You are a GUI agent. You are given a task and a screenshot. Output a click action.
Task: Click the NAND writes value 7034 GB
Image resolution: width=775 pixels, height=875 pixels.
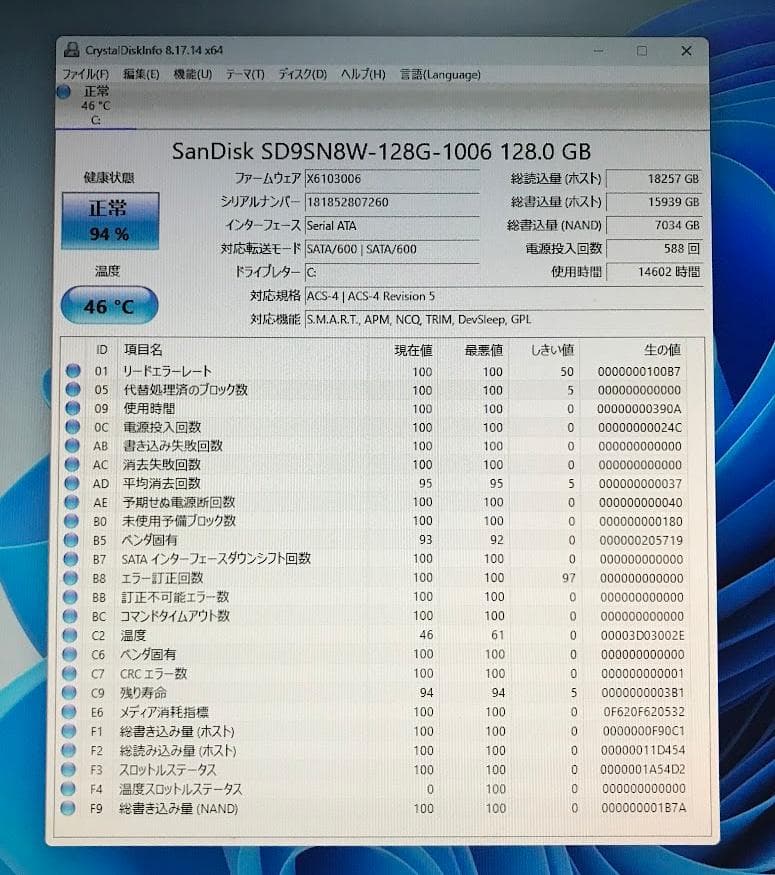653,225
